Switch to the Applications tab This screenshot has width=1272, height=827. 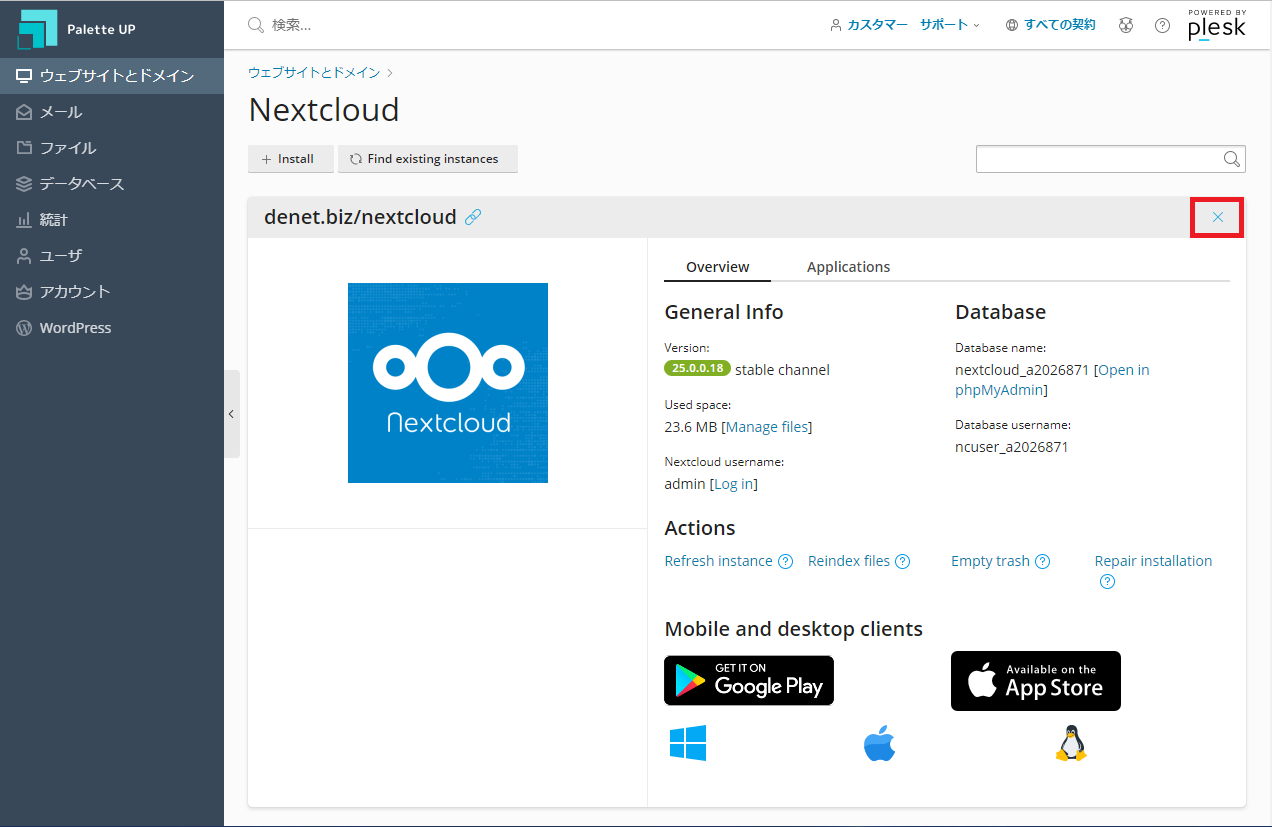[848, 267]
